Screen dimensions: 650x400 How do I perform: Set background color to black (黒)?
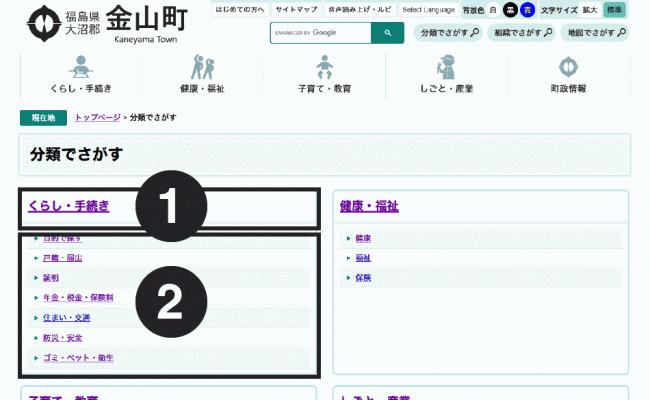510,10
